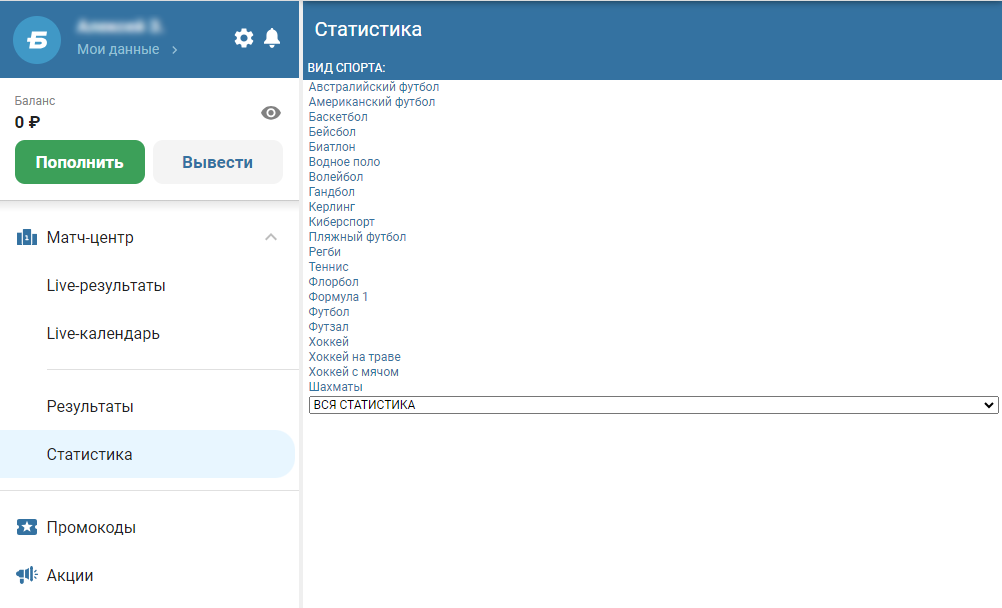This screenshot has width=1002, height=608.
Task: Select Баскетбол sport link
Action: pyautogui.click(x=338, y=117)
